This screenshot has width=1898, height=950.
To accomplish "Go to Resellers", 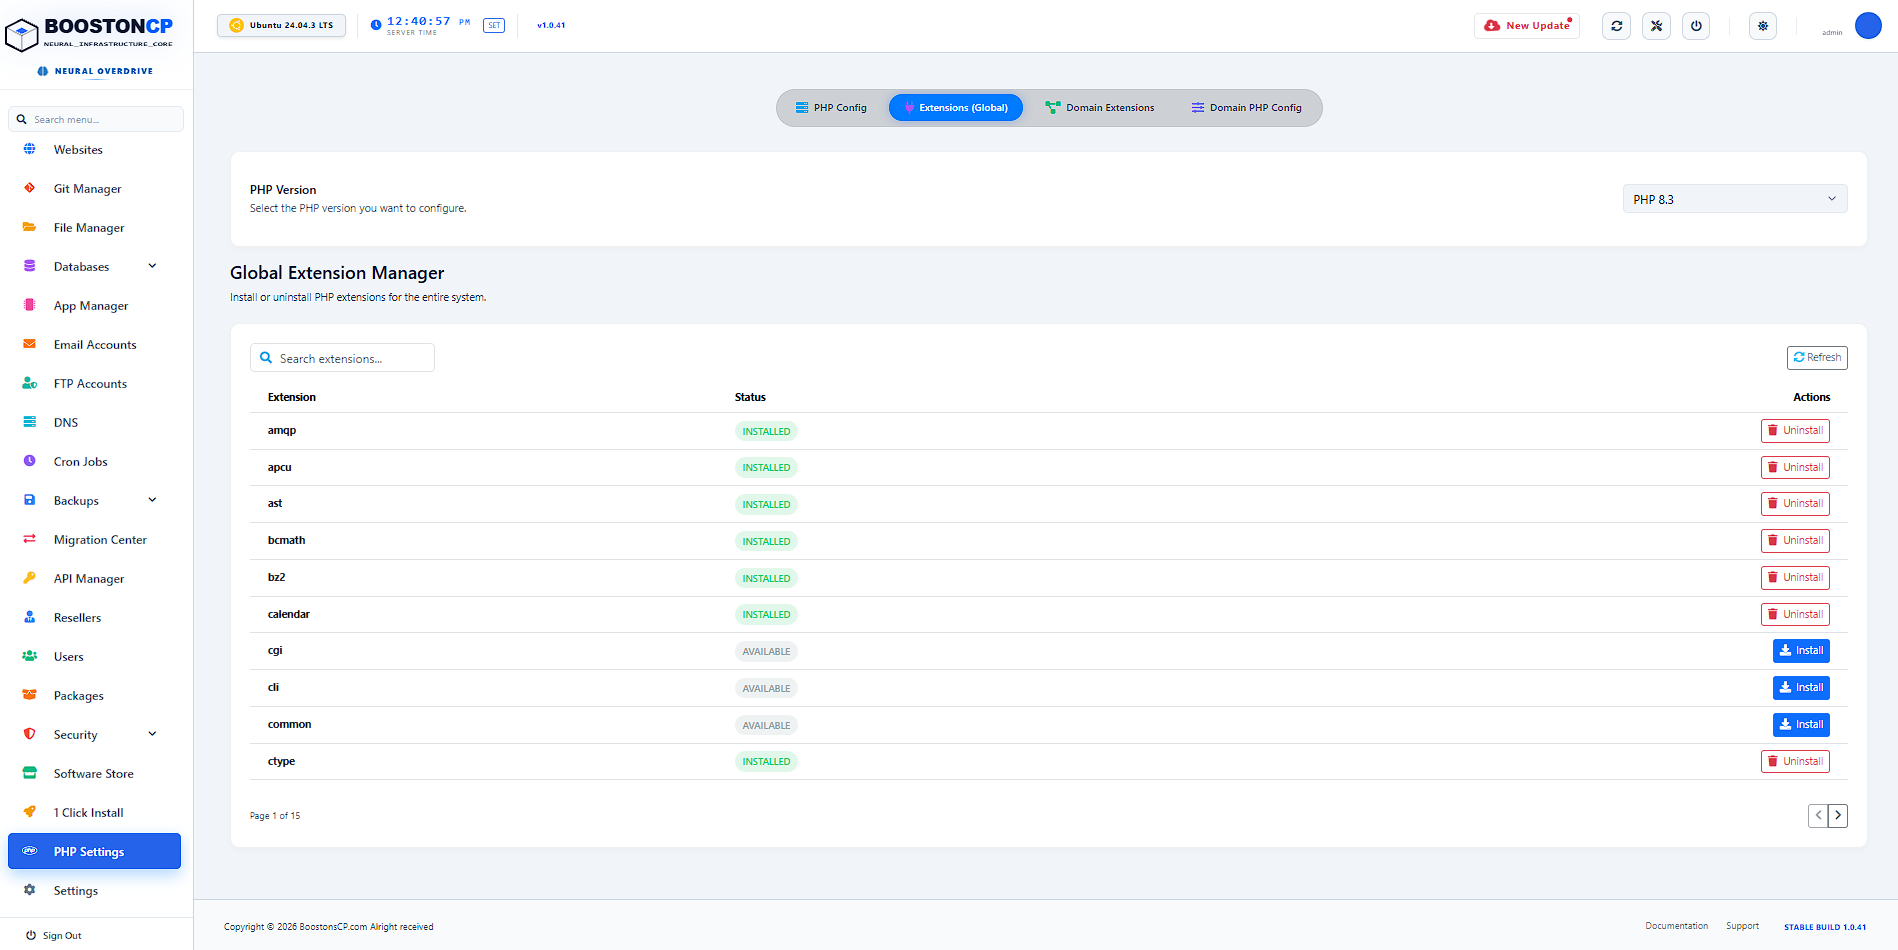I will click(77, 618).
